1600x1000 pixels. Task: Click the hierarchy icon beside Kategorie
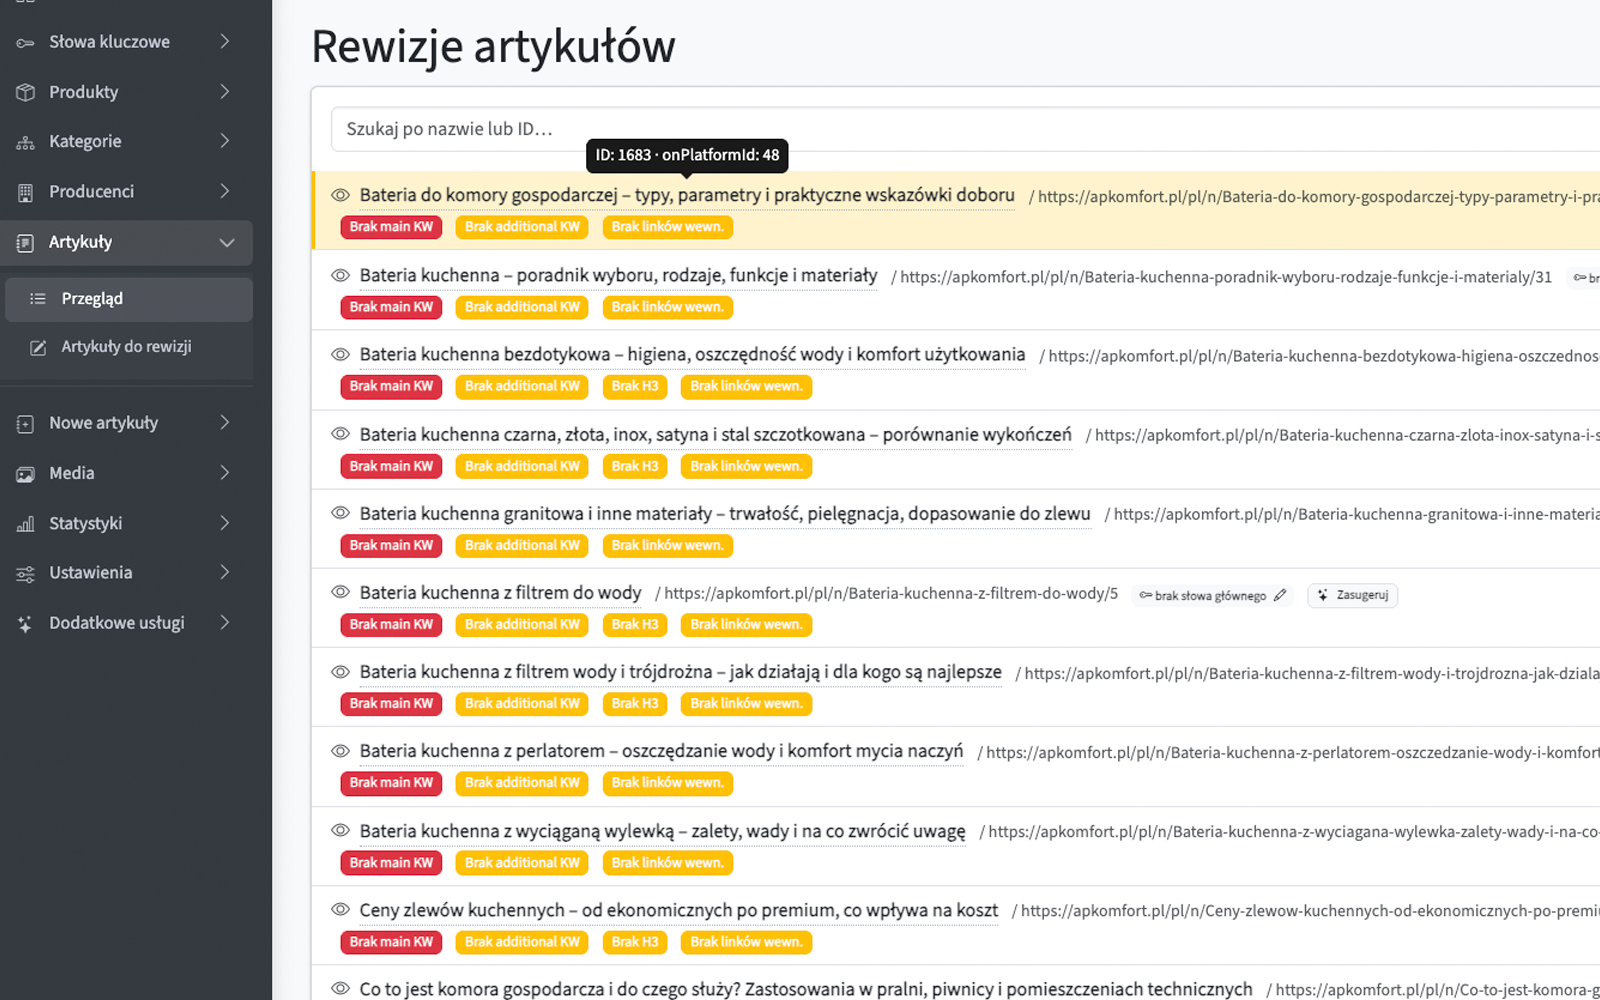point(25,142)
